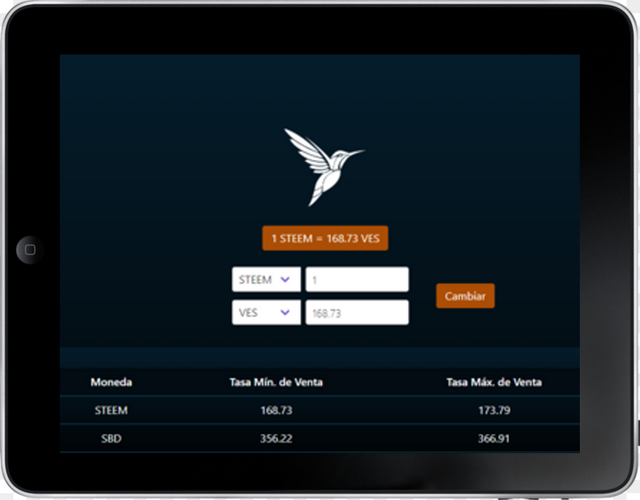Screen dimensions: 640x500
Task: Click the Cambiar button
Action: pos(465,296)
